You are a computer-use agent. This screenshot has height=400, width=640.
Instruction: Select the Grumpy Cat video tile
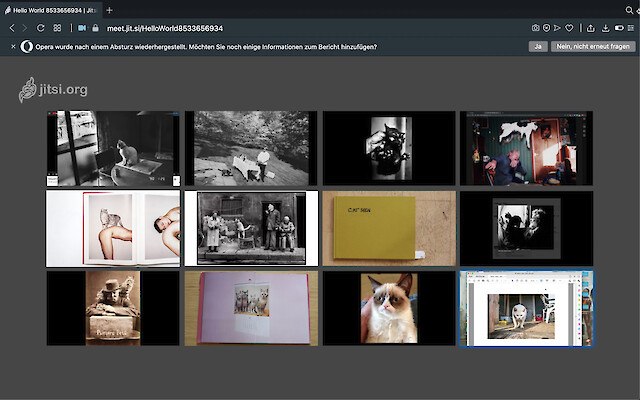pyautogui.click(x=388, y=308)
